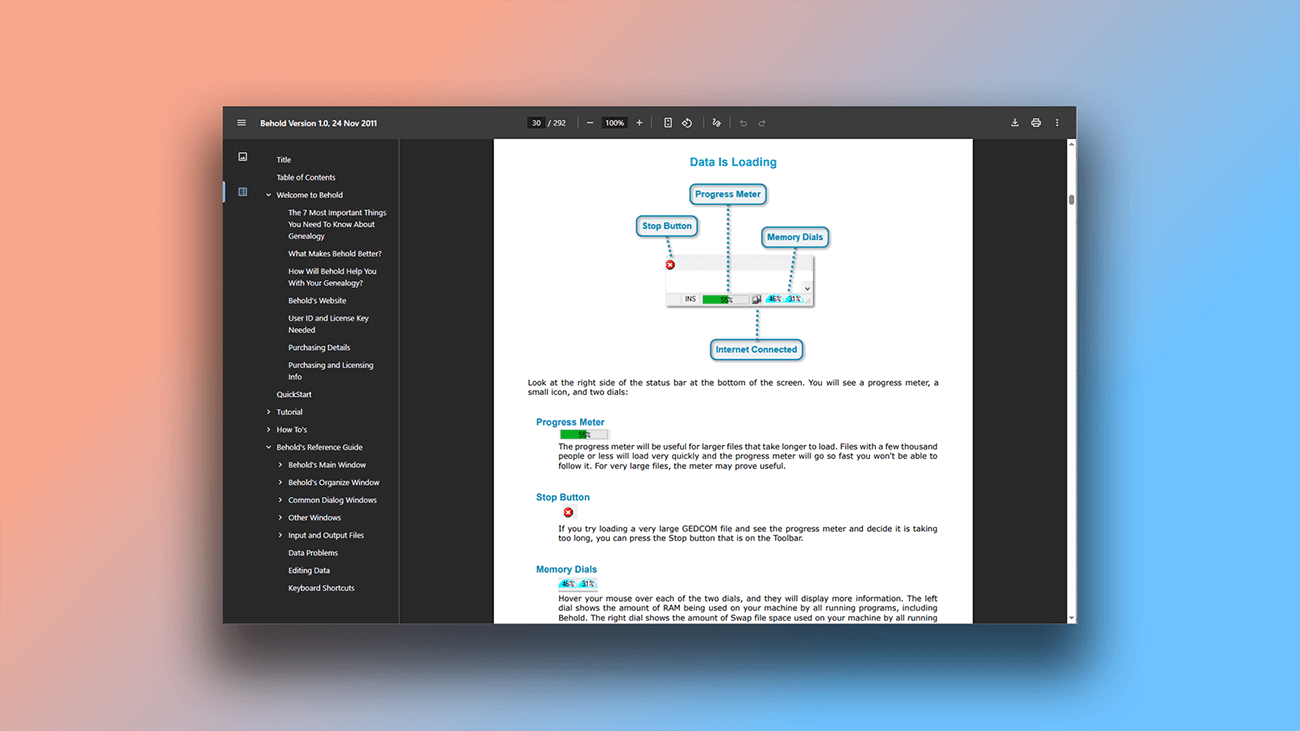
Task: Click the rotate page icon
Action: pyautogui.click(x=687, y=122)
